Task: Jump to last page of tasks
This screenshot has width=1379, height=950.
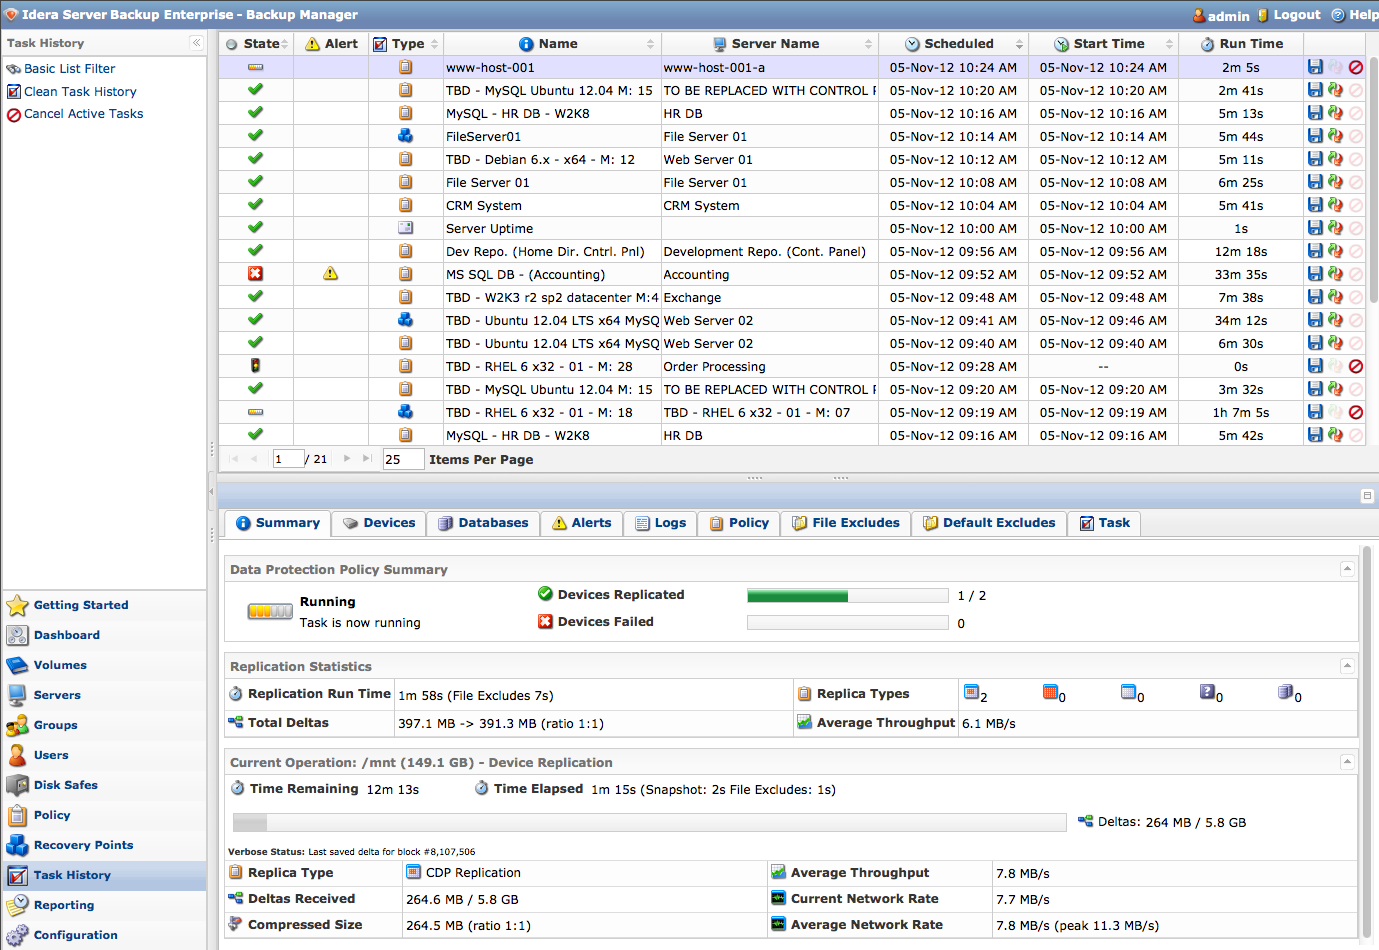Action: (367, 458)
